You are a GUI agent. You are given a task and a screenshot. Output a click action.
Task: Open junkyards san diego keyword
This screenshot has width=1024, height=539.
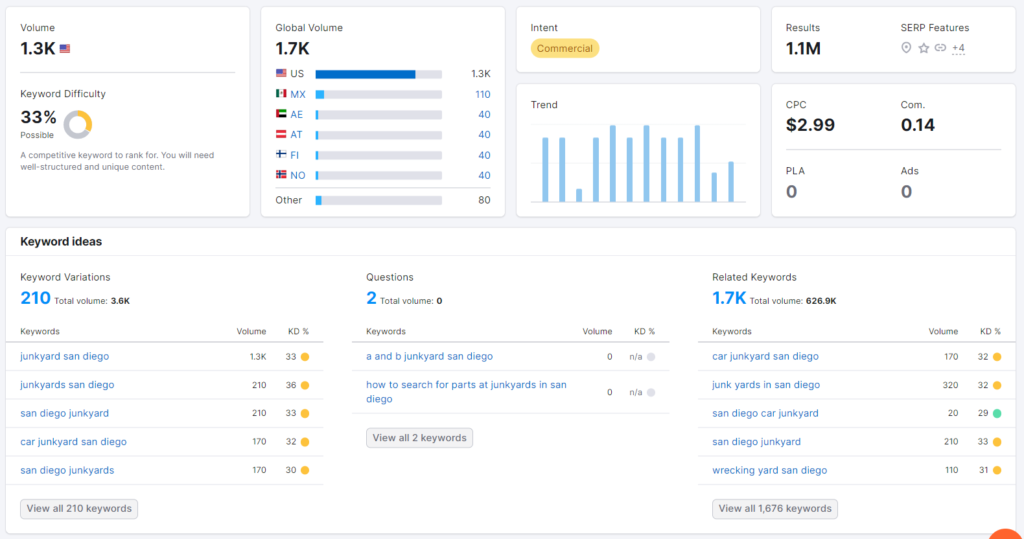pos(67,385)
